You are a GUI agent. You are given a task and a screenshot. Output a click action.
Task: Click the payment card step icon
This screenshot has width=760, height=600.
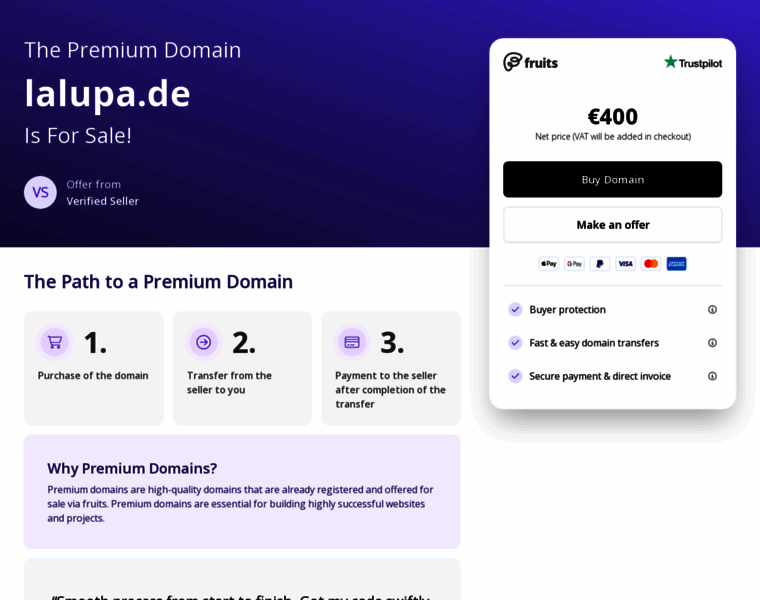point(352,342)
